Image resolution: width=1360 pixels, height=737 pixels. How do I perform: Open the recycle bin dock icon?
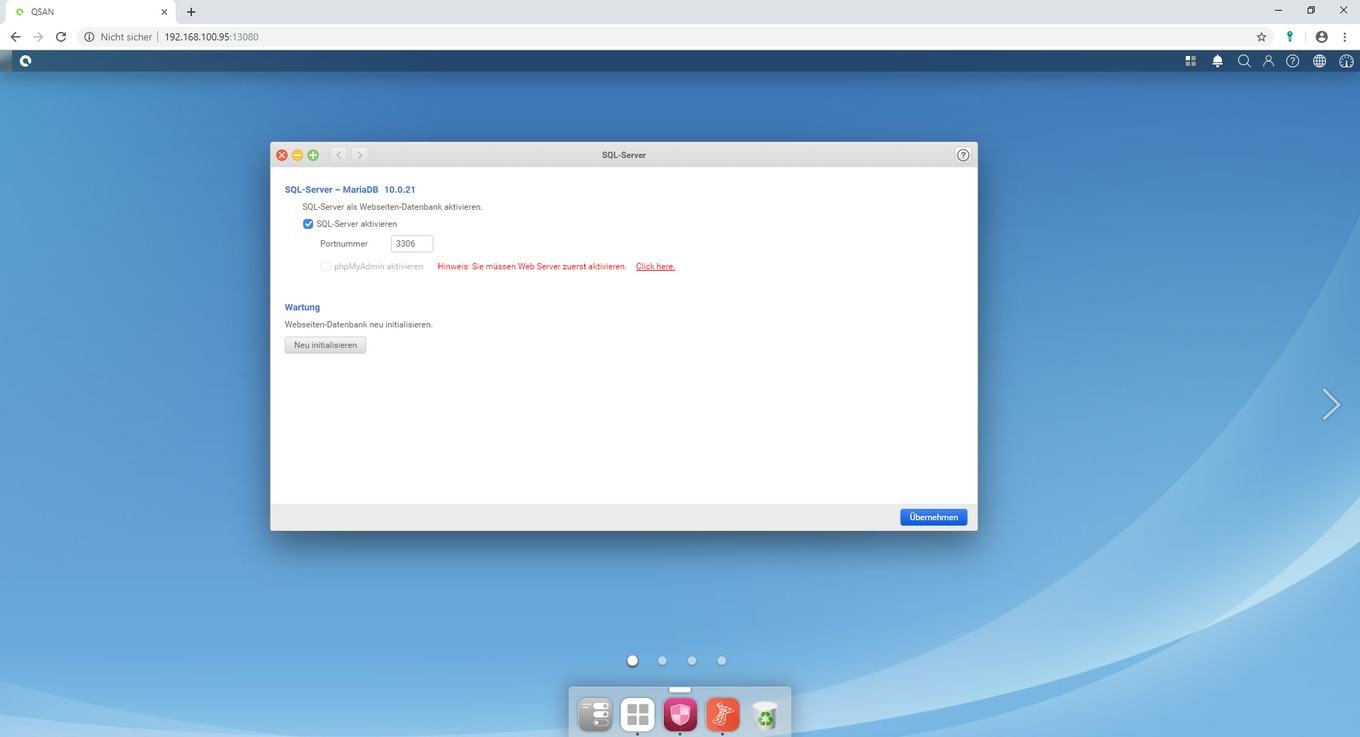tap(765, 715)
